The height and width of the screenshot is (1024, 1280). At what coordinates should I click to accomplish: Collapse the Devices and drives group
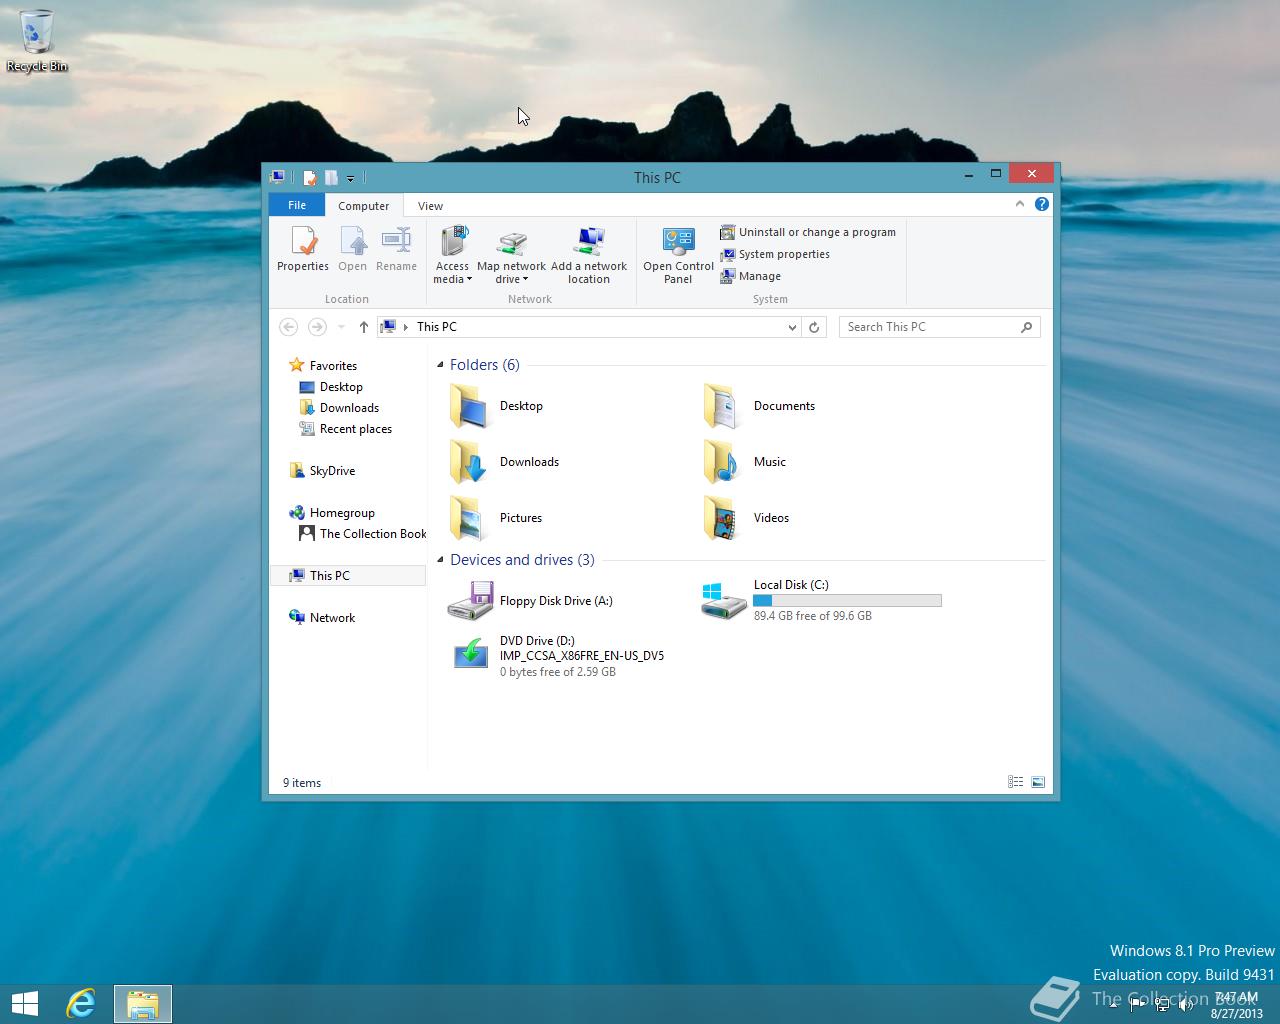point(440,560)
